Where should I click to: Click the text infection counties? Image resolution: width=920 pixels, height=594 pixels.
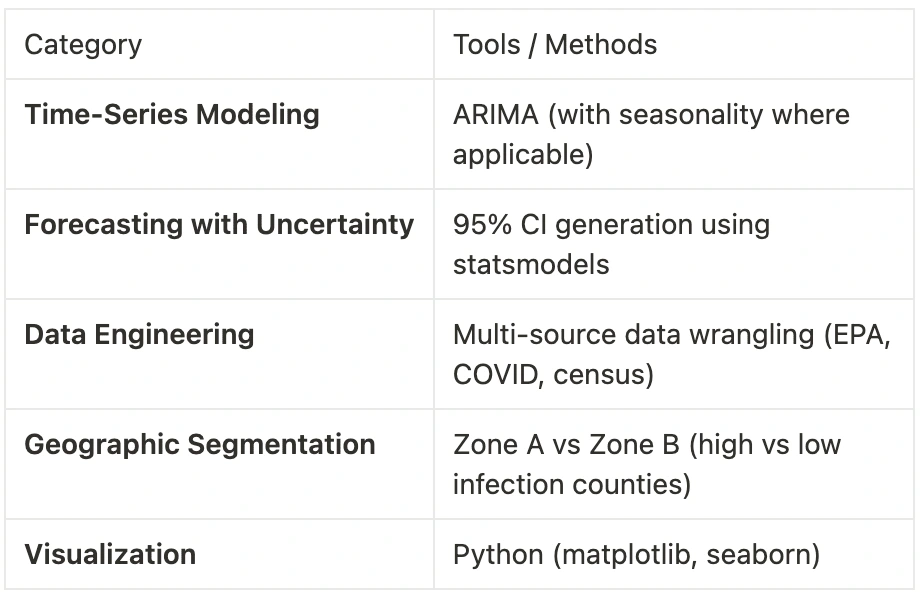coord(570,485)
